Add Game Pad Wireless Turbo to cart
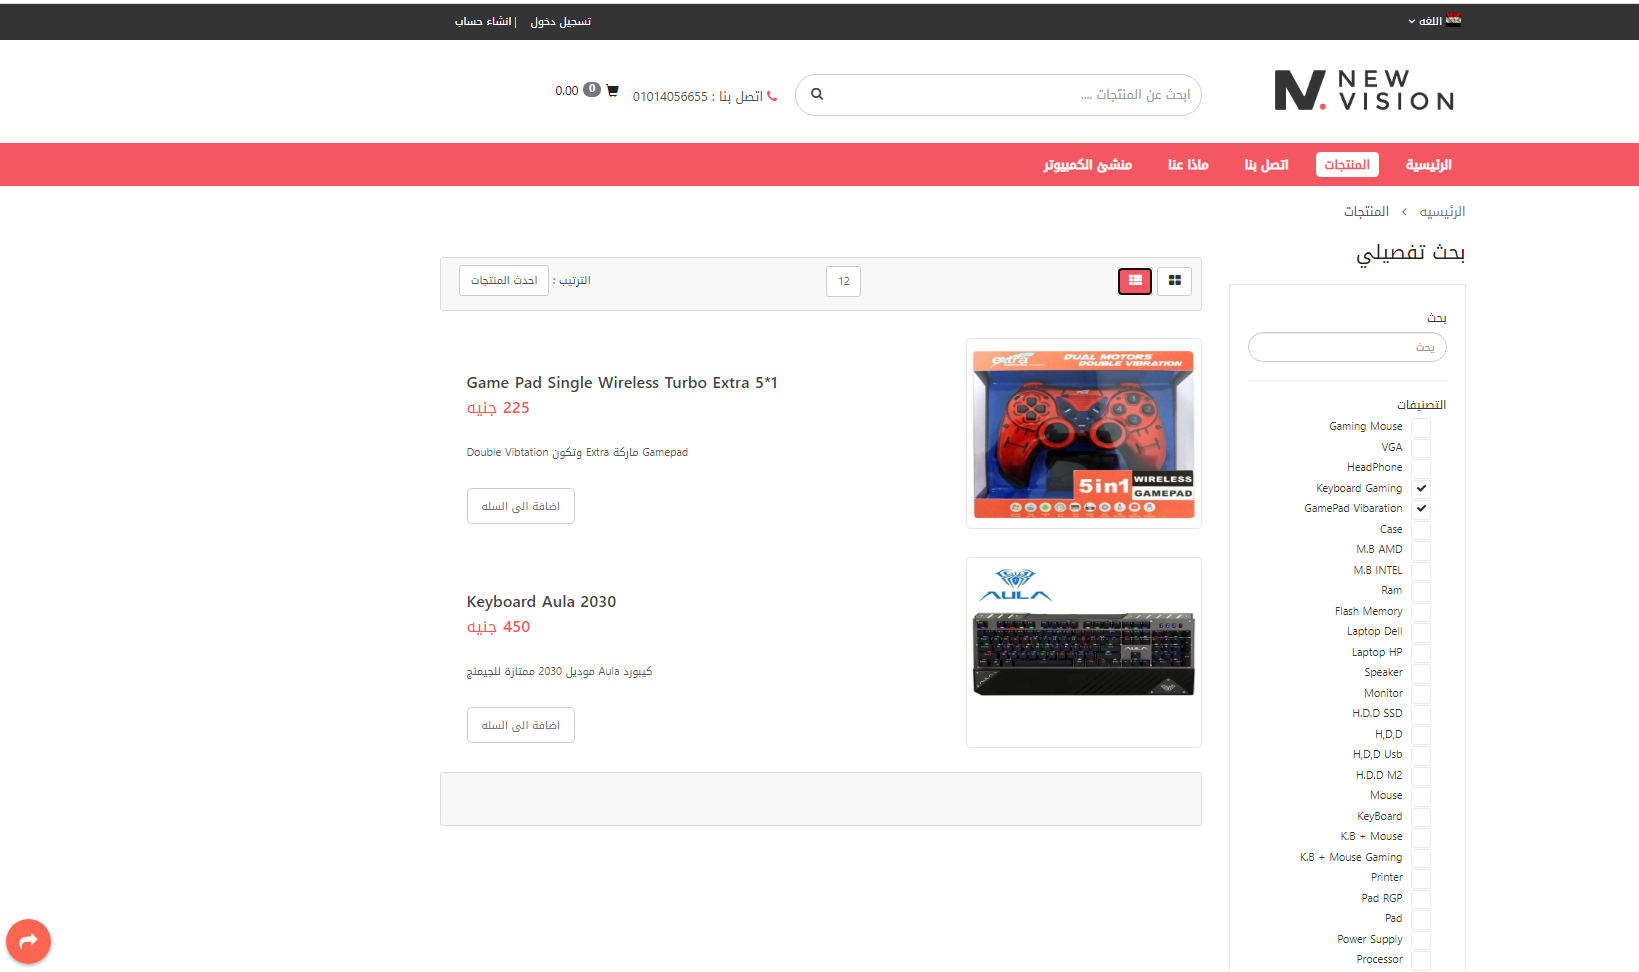This screenshot has width=1639, height=972. [x=521, y=506]
